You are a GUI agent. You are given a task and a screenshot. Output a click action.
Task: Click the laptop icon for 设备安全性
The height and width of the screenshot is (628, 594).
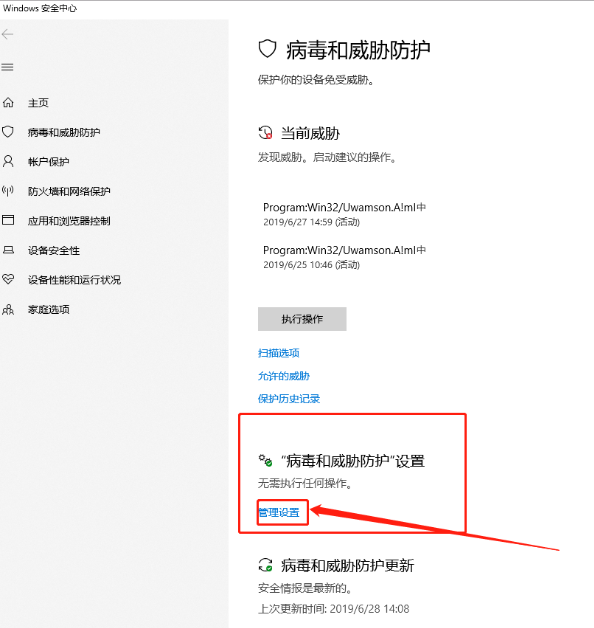click(8, 250)
